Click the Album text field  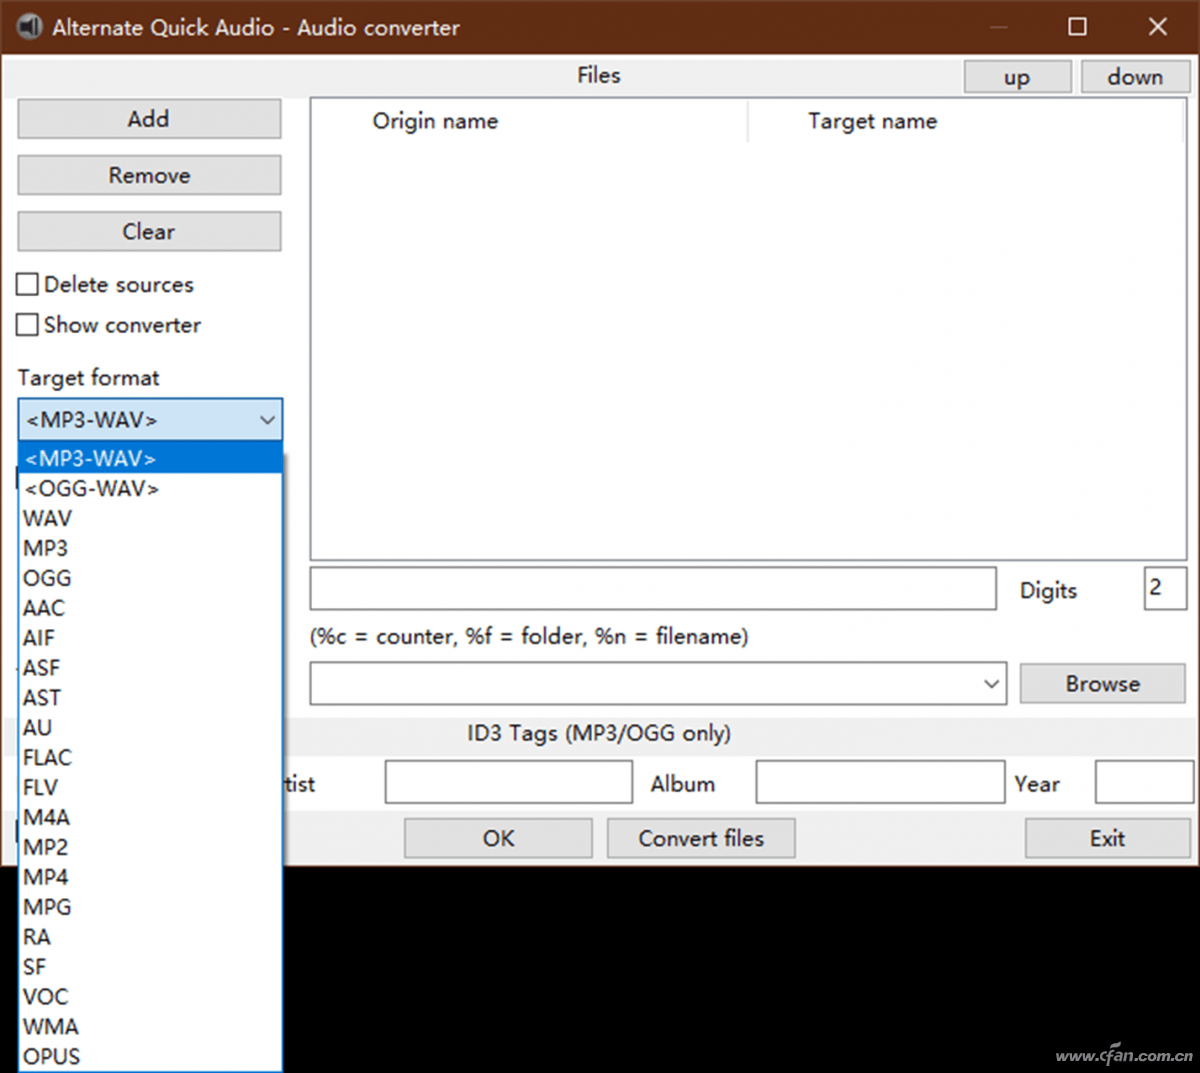[879, 782]
